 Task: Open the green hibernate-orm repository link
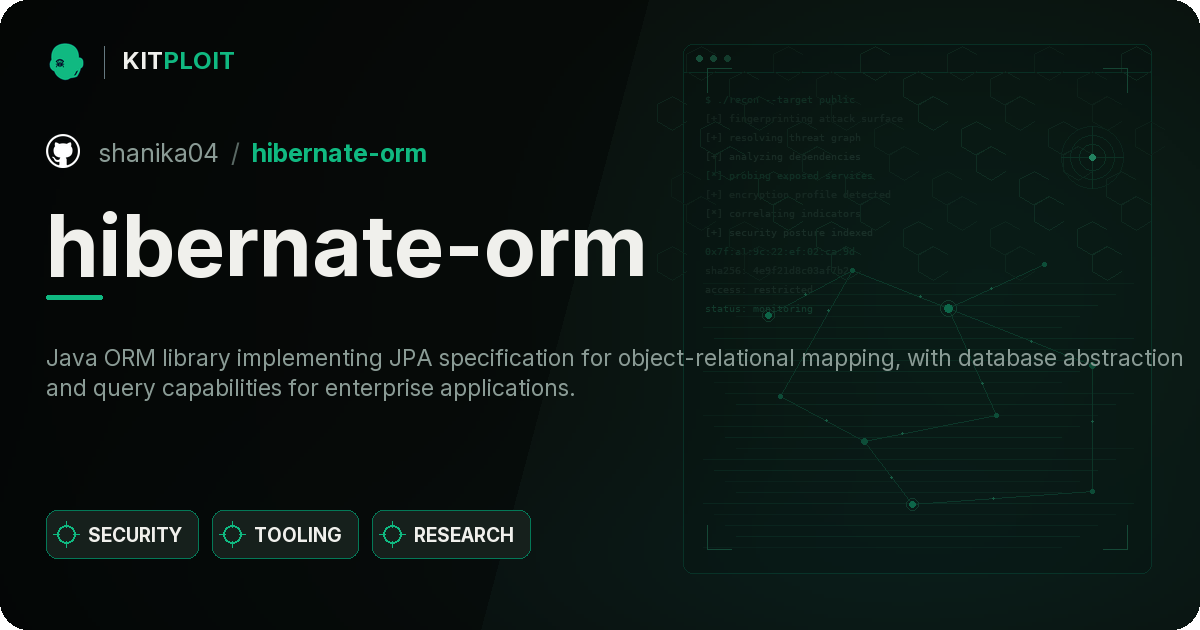(x=339, y=153)
